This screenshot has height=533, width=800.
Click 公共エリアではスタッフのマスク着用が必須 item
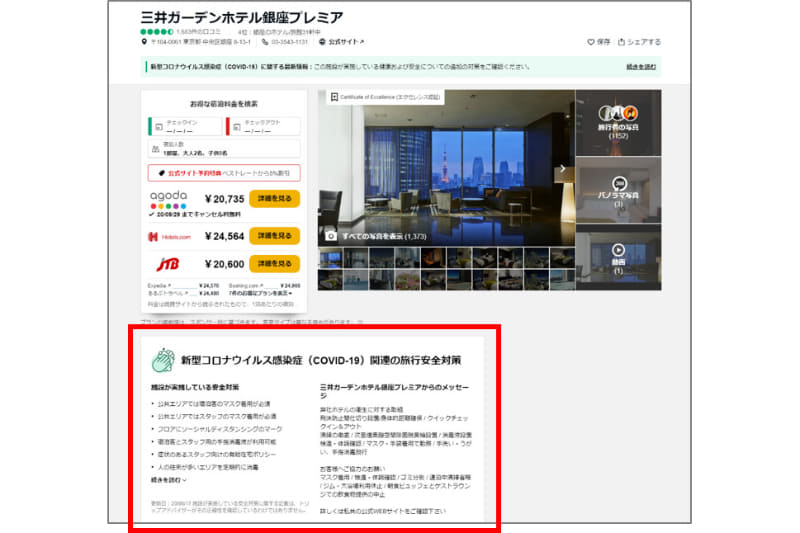(217, 416)
